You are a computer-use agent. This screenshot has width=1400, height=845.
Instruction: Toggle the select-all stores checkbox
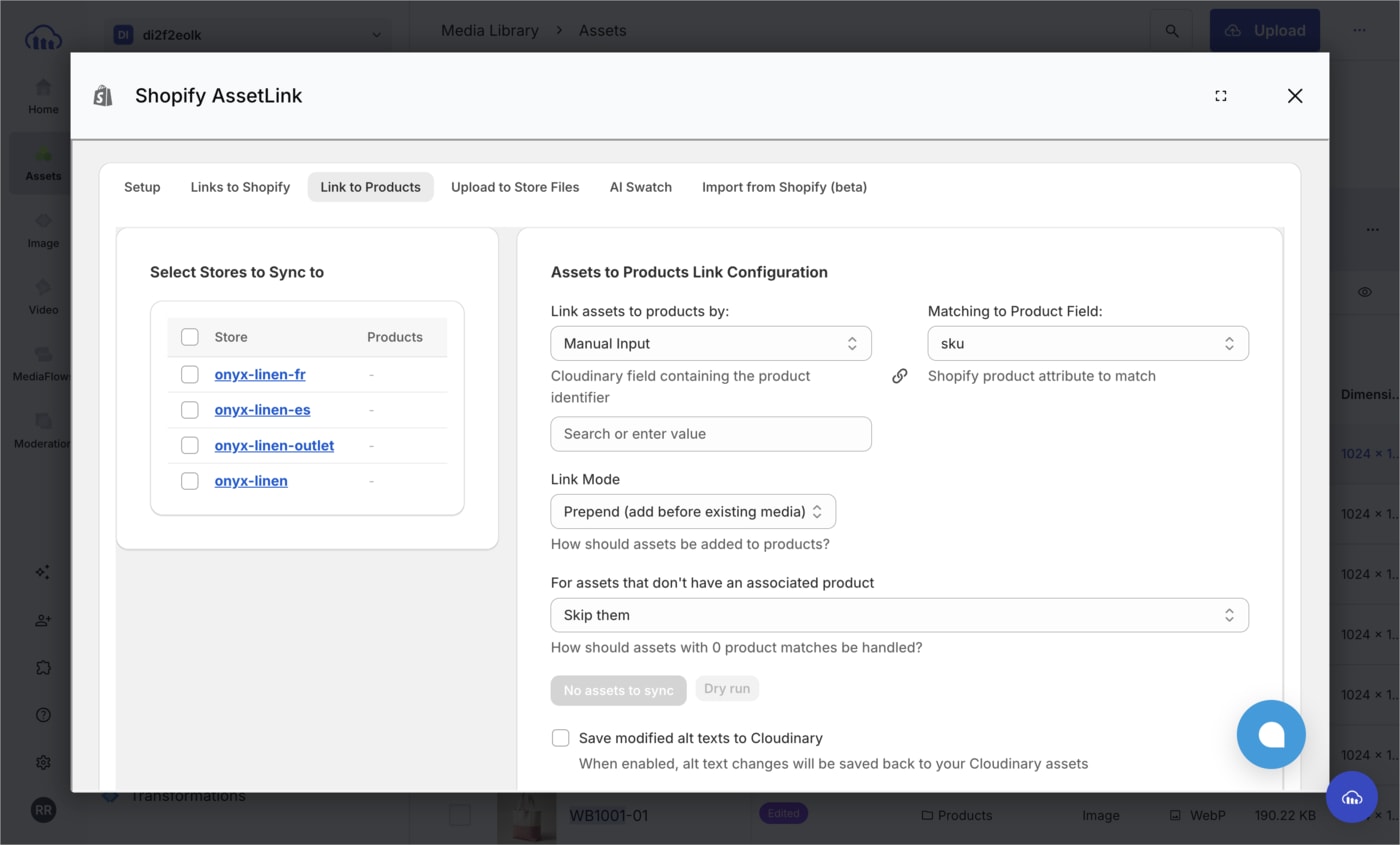click(x=190, y=337)
